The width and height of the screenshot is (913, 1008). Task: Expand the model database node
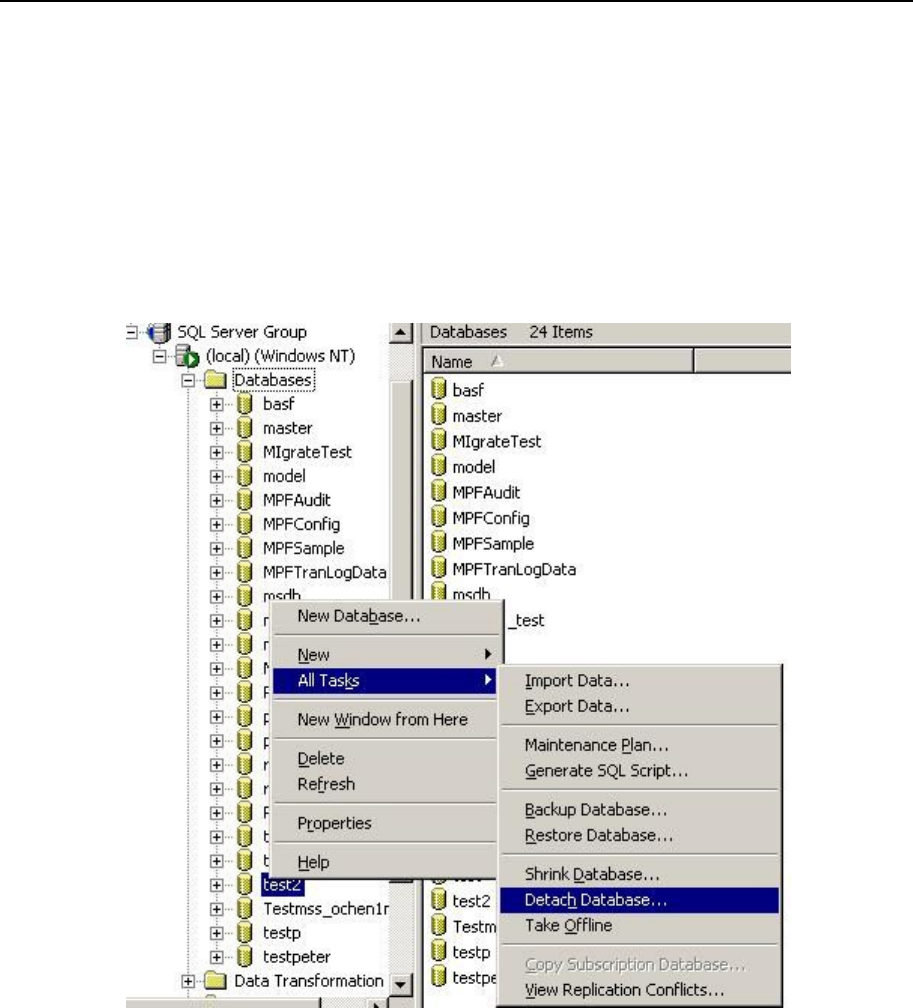click(x=217, y=477)
